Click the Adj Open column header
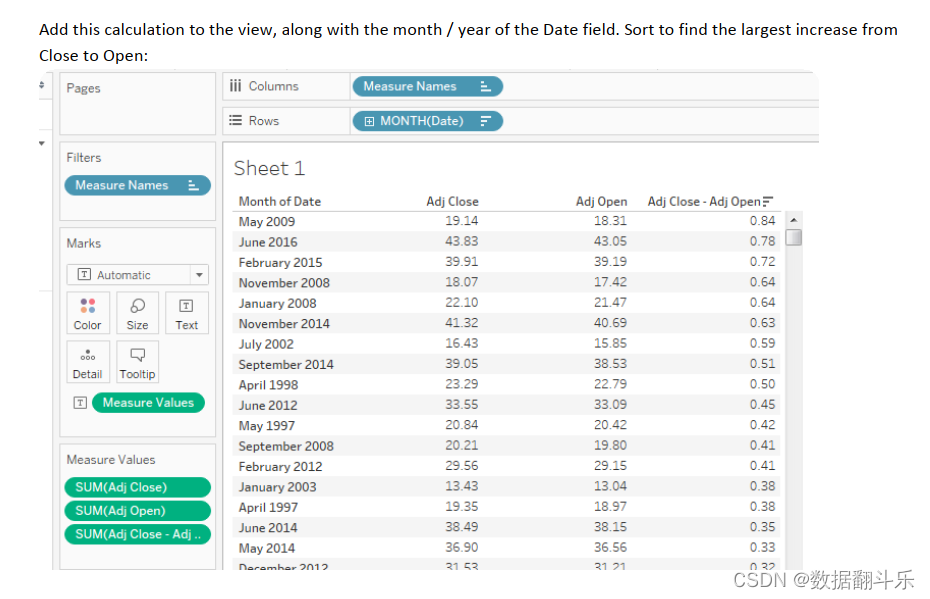 601,202
